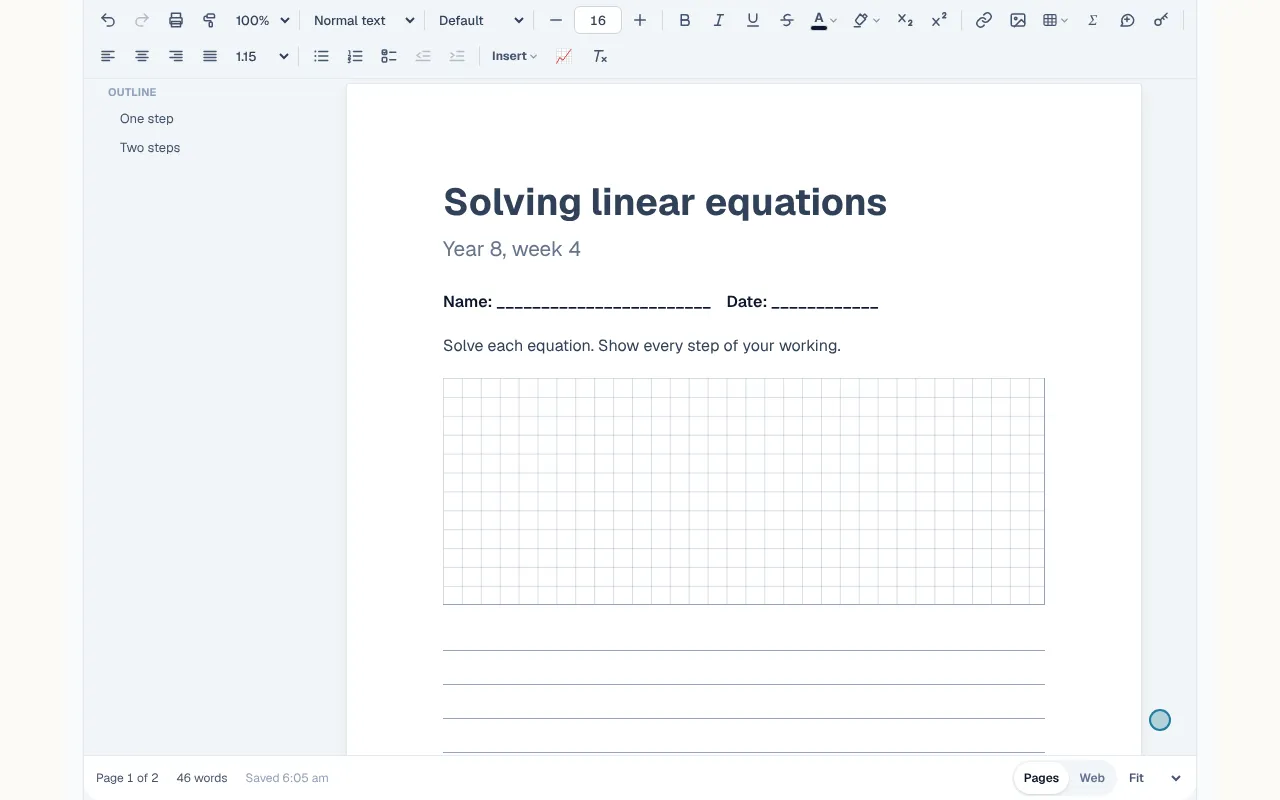Viewport: 1280px width, 800px height.
Task: Align text left
Action: click(x=108, y=56)
